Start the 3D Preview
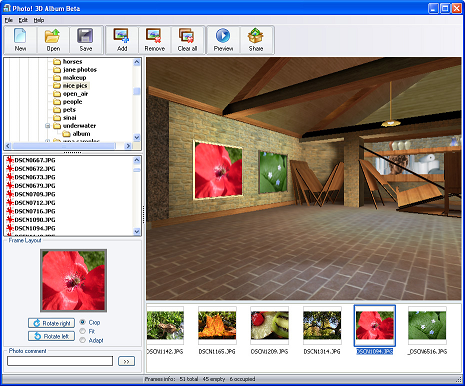Viewport: 465px width, 386px height. tap(223, 36)
